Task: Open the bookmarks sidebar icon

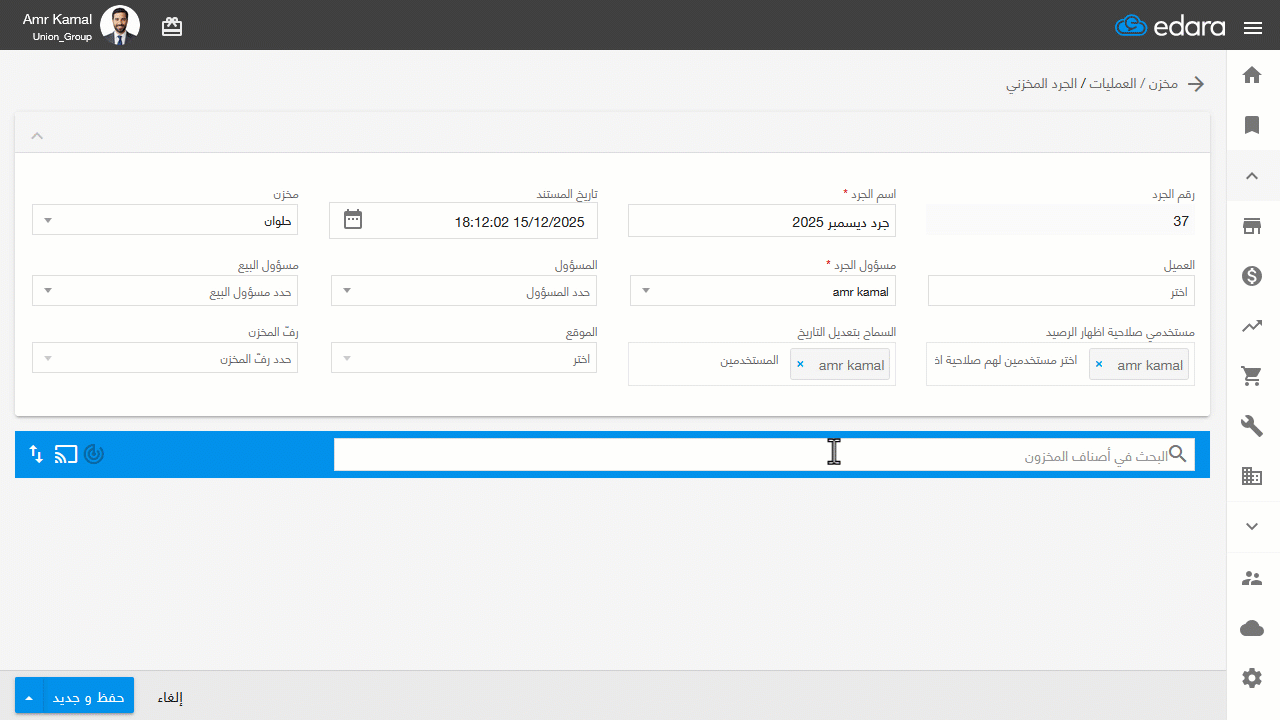Action: click(x=1252, y=125)
